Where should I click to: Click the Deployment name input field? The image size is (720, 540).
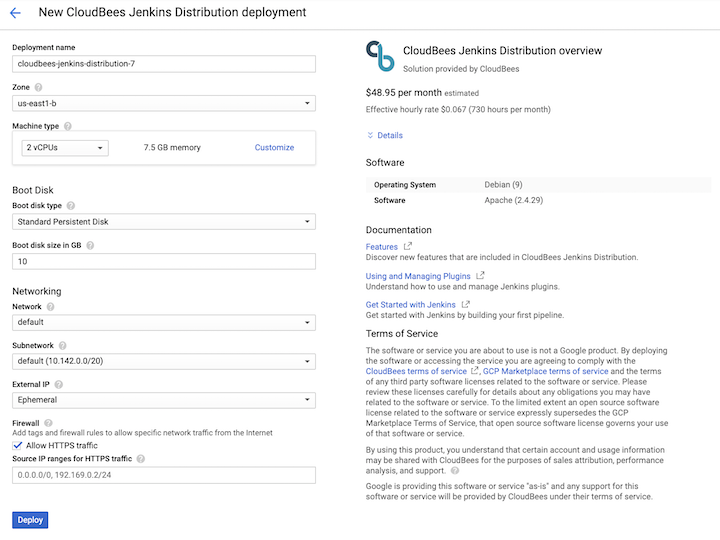pos(164,64)
